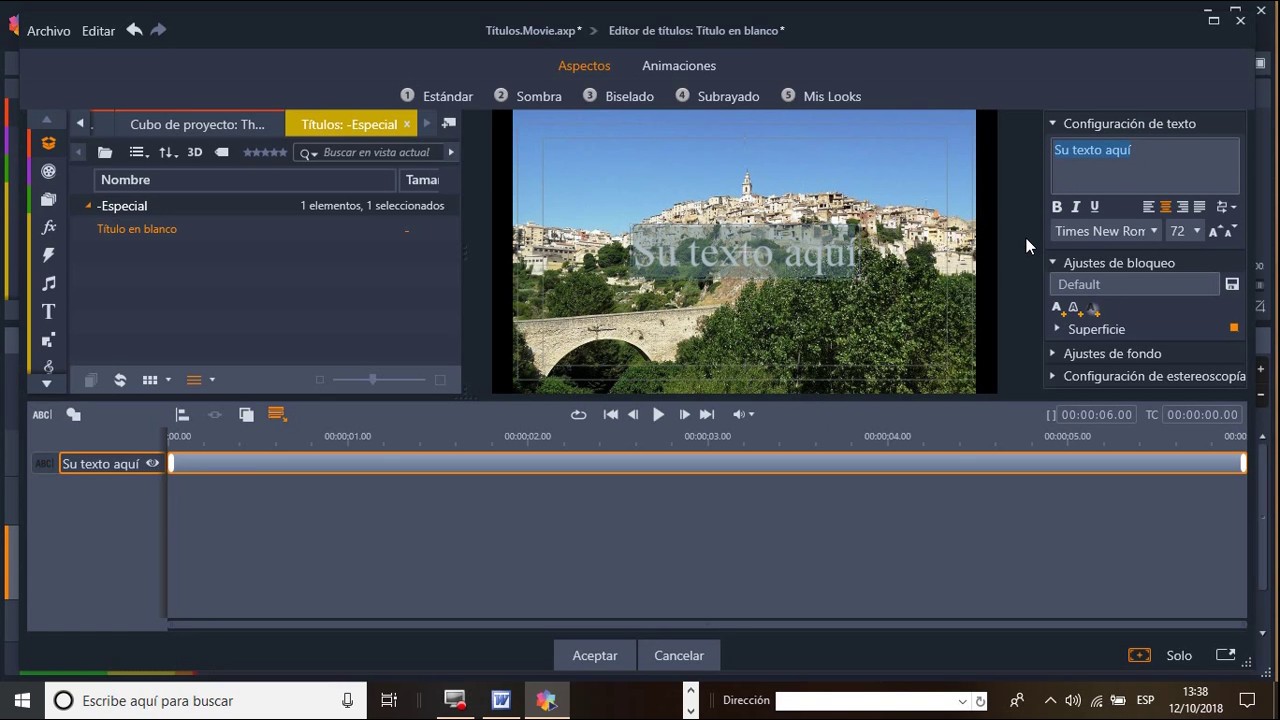The height and width of the screenshot is (720, 1280).
Task: Toggle bold text formatting
Action: pyautogui.click(x=1057, y=207)
